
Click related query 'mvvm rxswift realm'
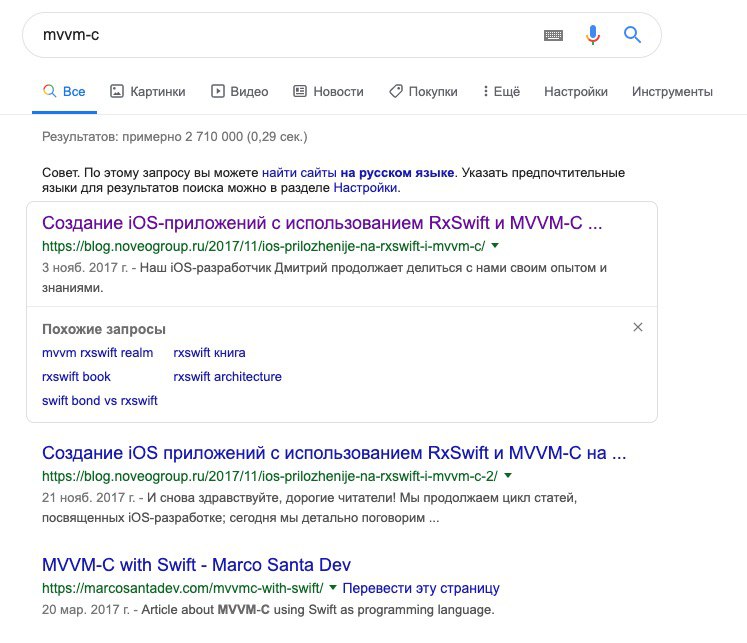[x=98, y=353]
